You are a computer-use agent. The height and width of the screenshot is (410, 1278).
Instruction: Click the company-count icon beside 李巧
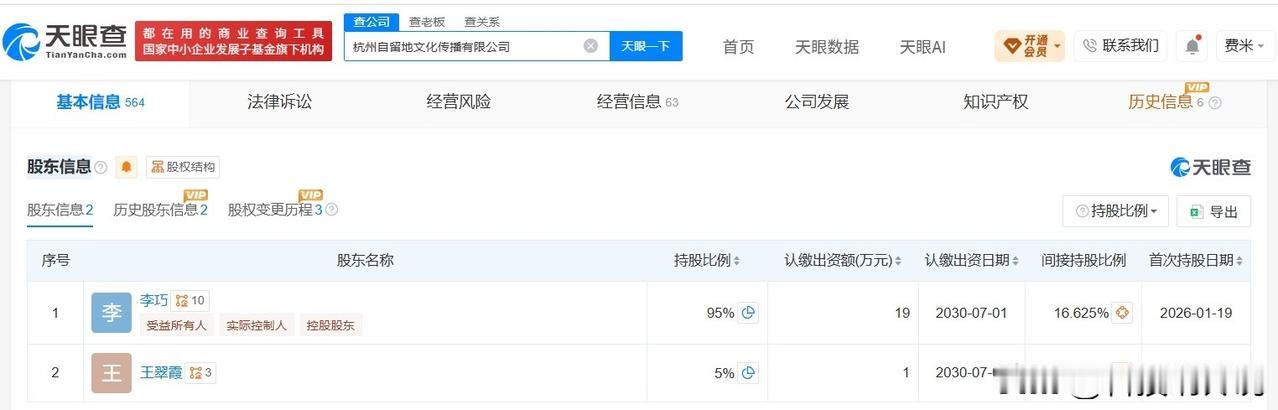point(189,300)
